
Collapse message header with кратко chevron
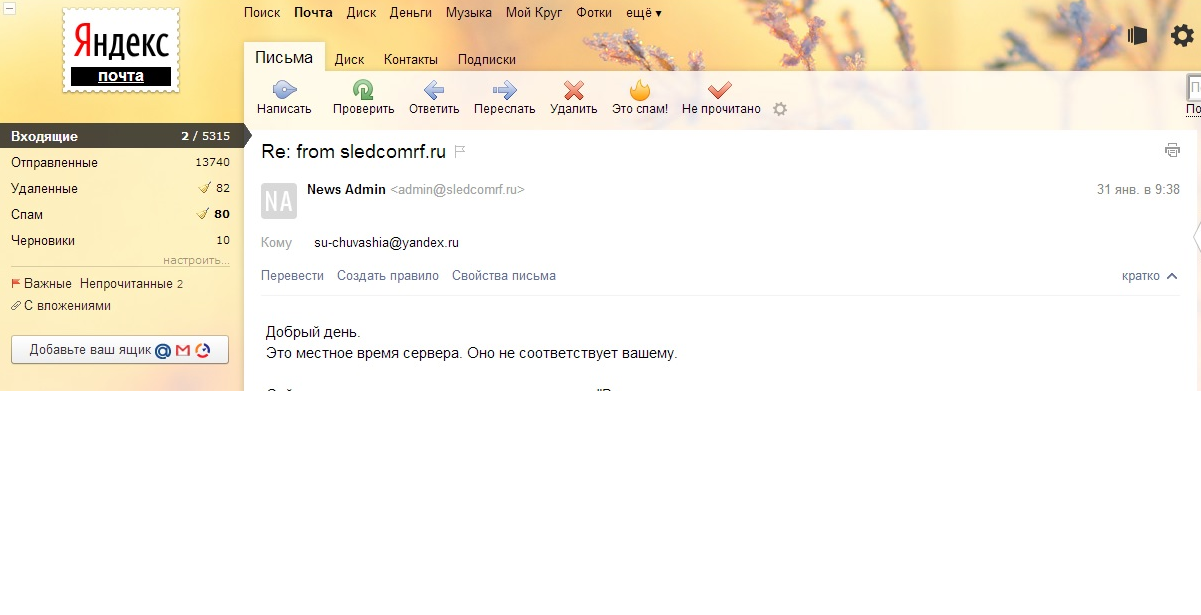pos(1172,276)
